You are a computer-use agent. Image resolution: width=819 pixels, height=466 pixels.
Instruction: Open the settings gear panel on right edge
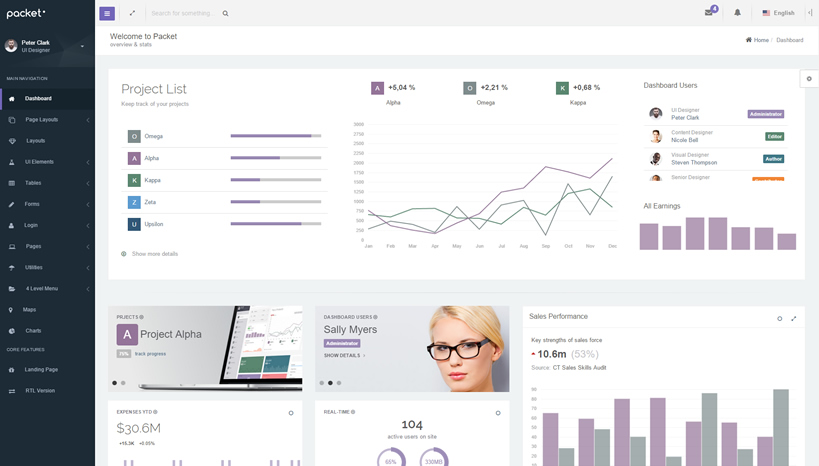click(x=809, y=78)
